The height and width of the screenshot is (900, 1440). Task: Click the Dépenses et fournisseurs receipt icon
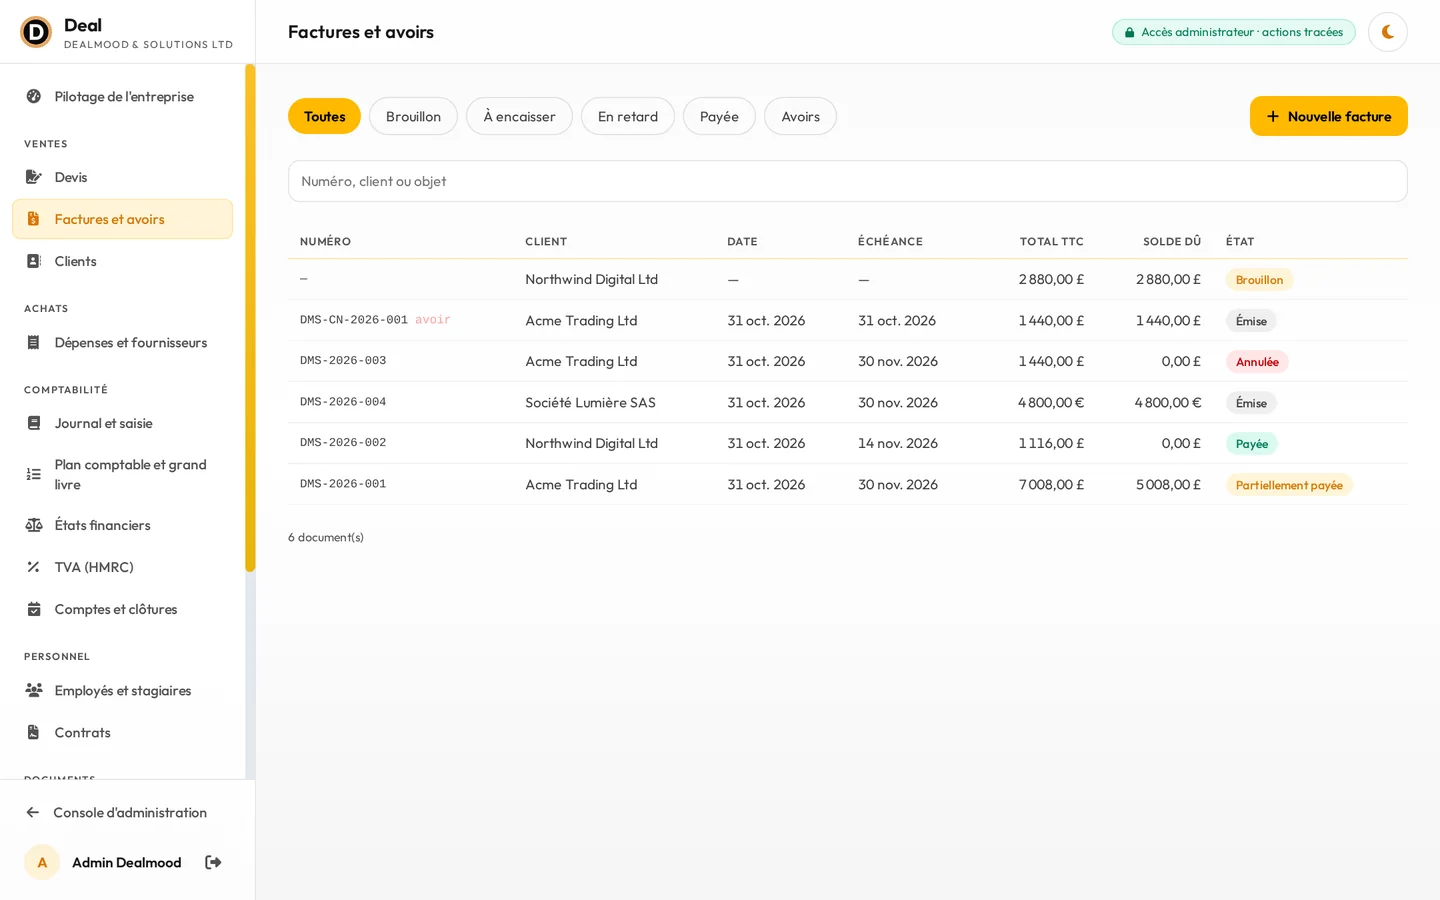[34, 342]
